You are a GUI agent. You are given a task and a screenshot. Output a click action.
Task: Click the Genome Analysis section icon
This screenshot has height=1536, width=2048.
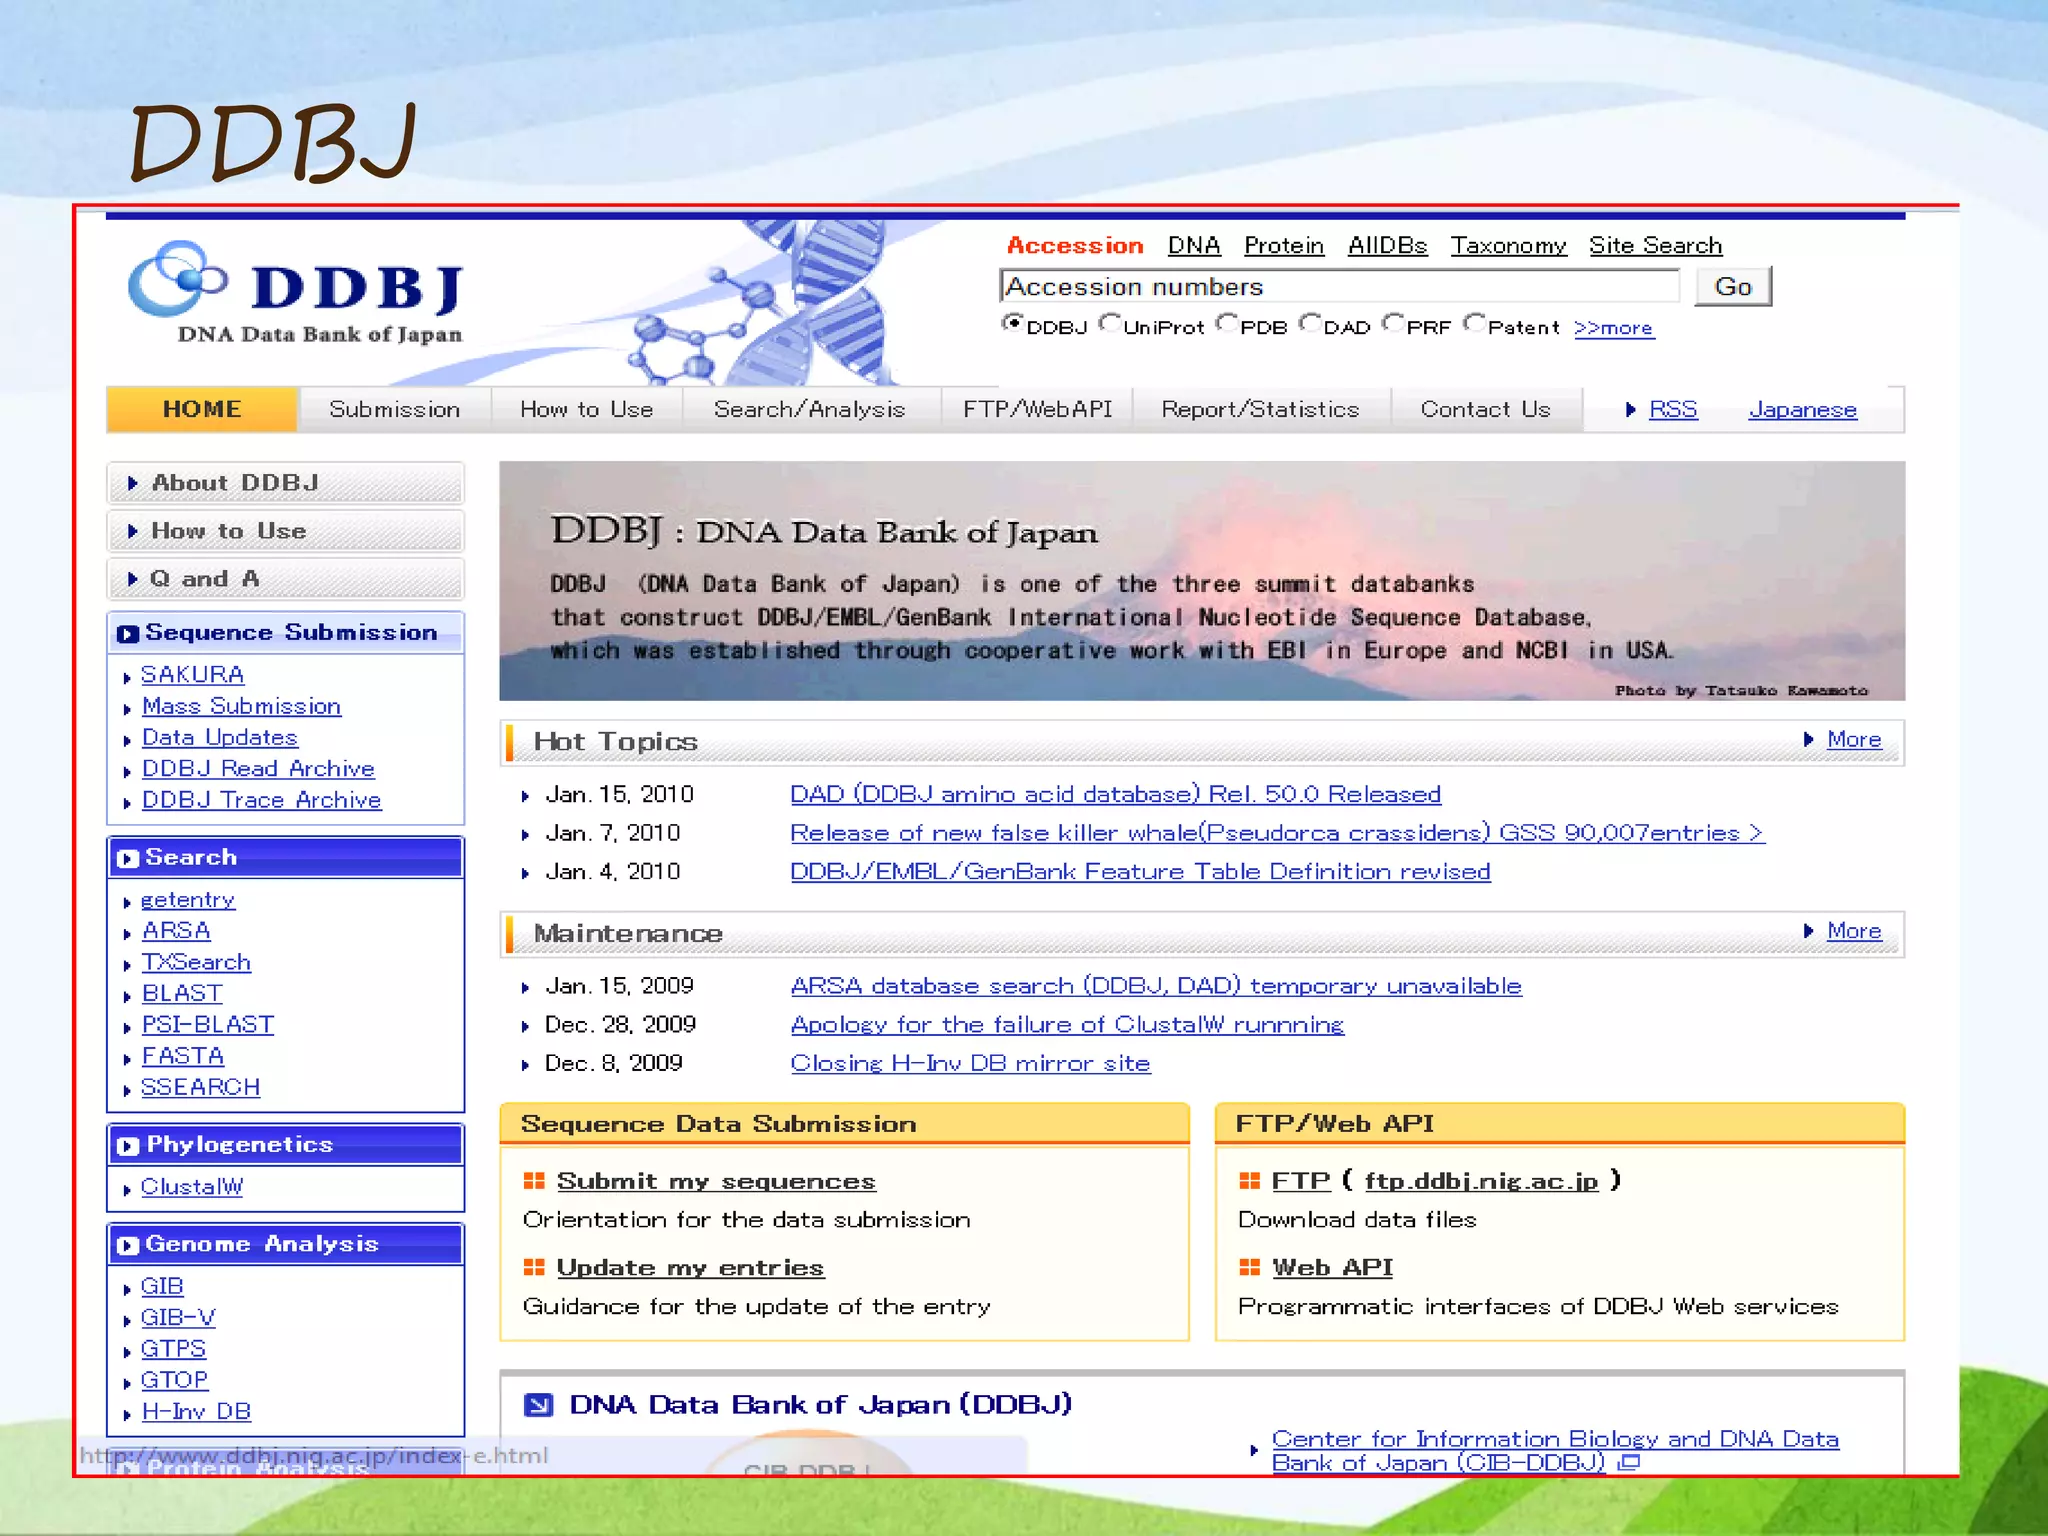(127, 1245)
